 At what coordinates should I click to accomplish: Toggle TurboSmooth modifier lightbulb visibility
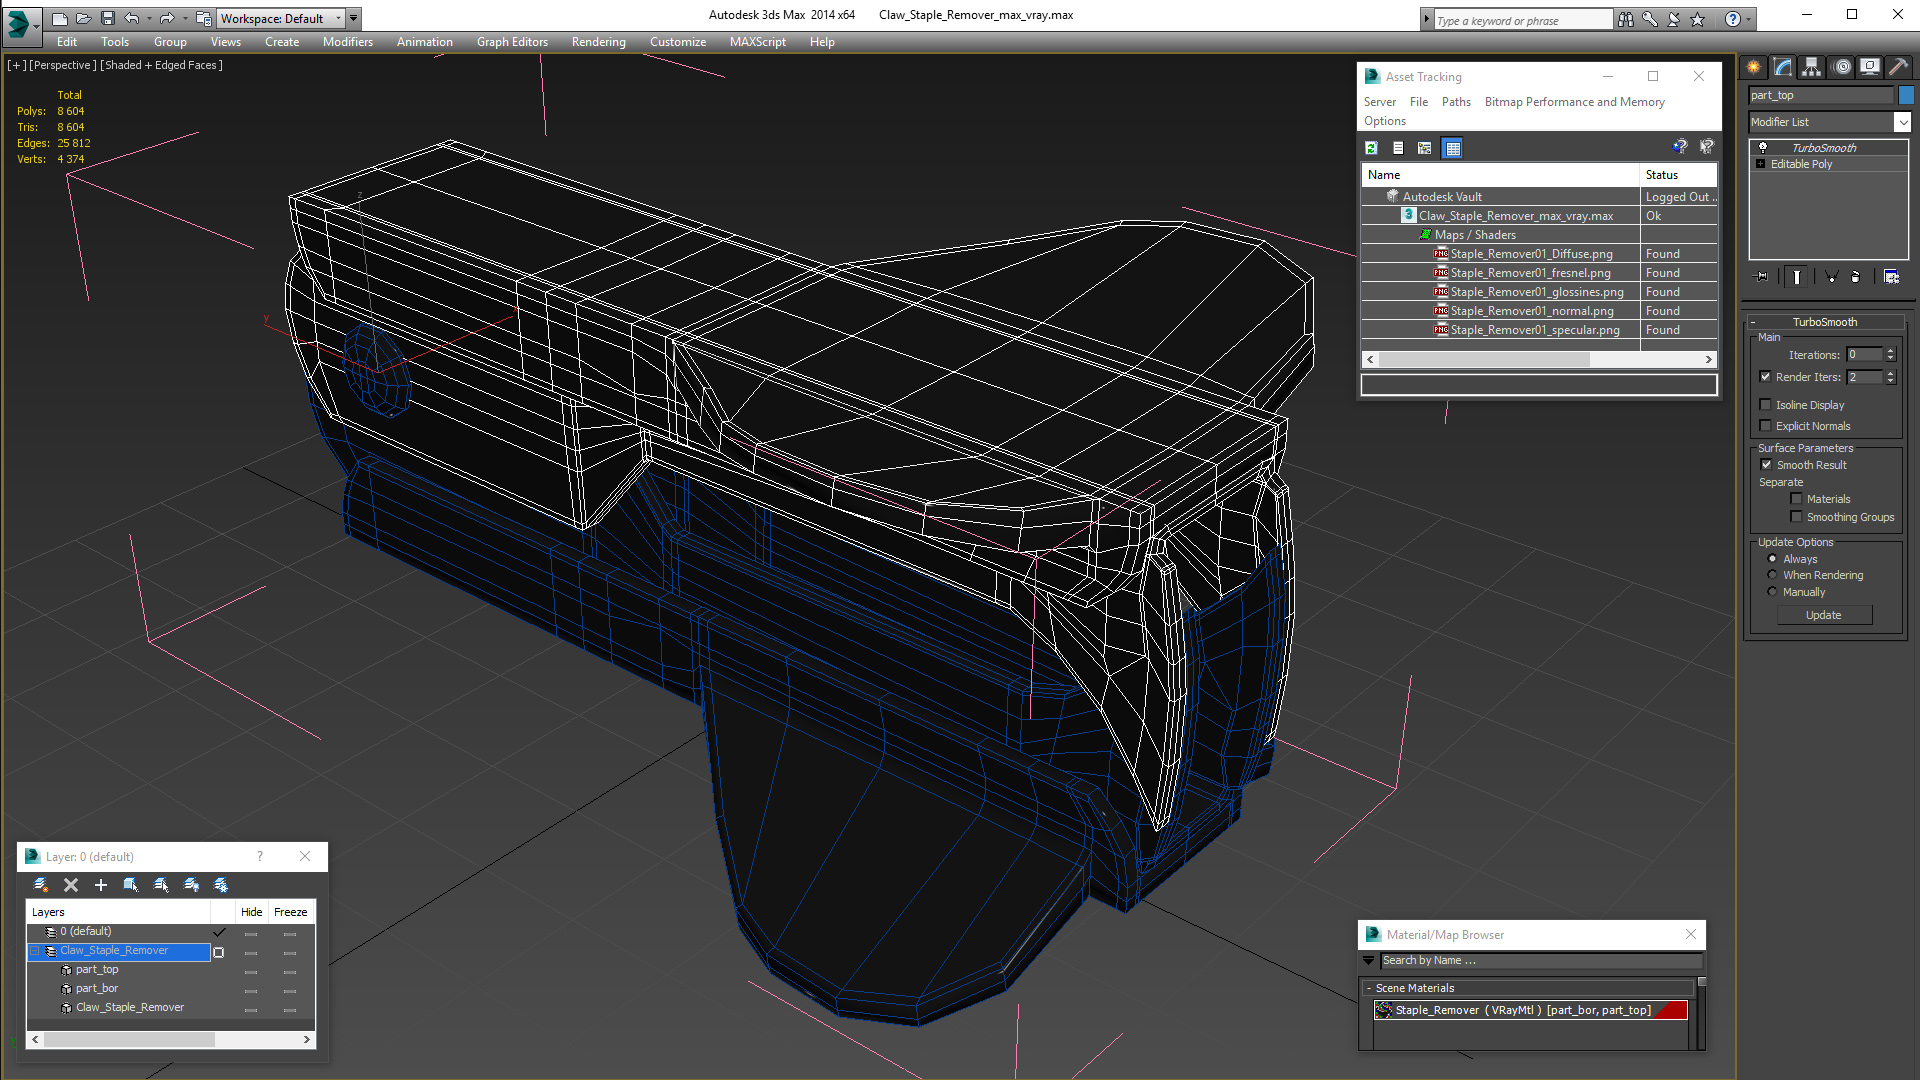point(1763,148)
